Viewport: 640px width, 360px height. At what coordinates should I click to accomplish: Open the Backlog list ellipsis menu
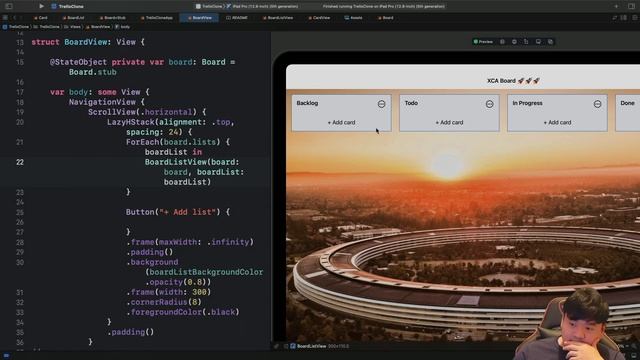(381, 104)
